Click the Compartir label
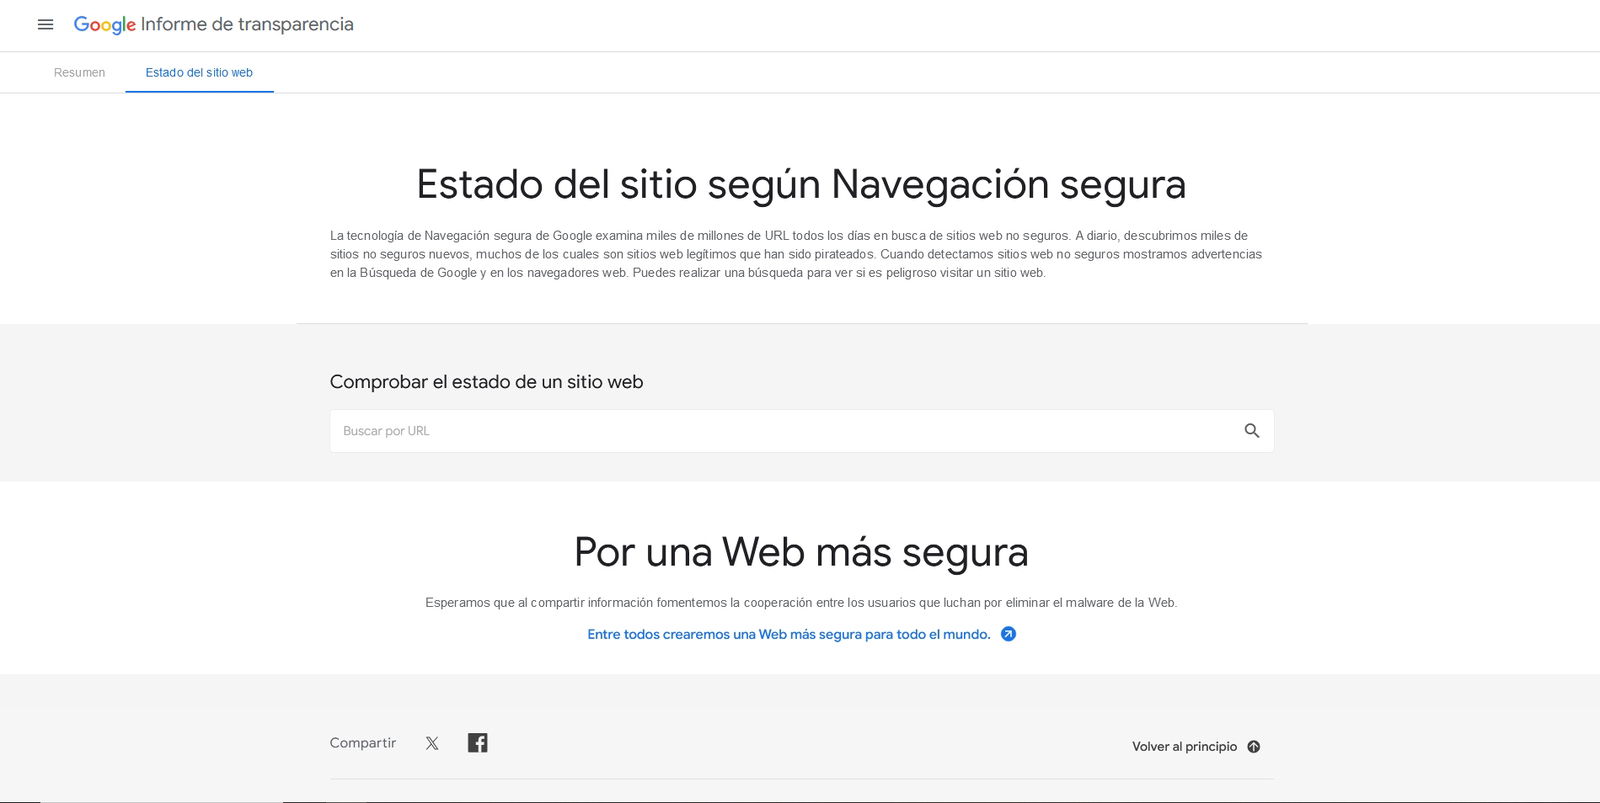This screenshot has width=1600, height=803. [363, 743]
